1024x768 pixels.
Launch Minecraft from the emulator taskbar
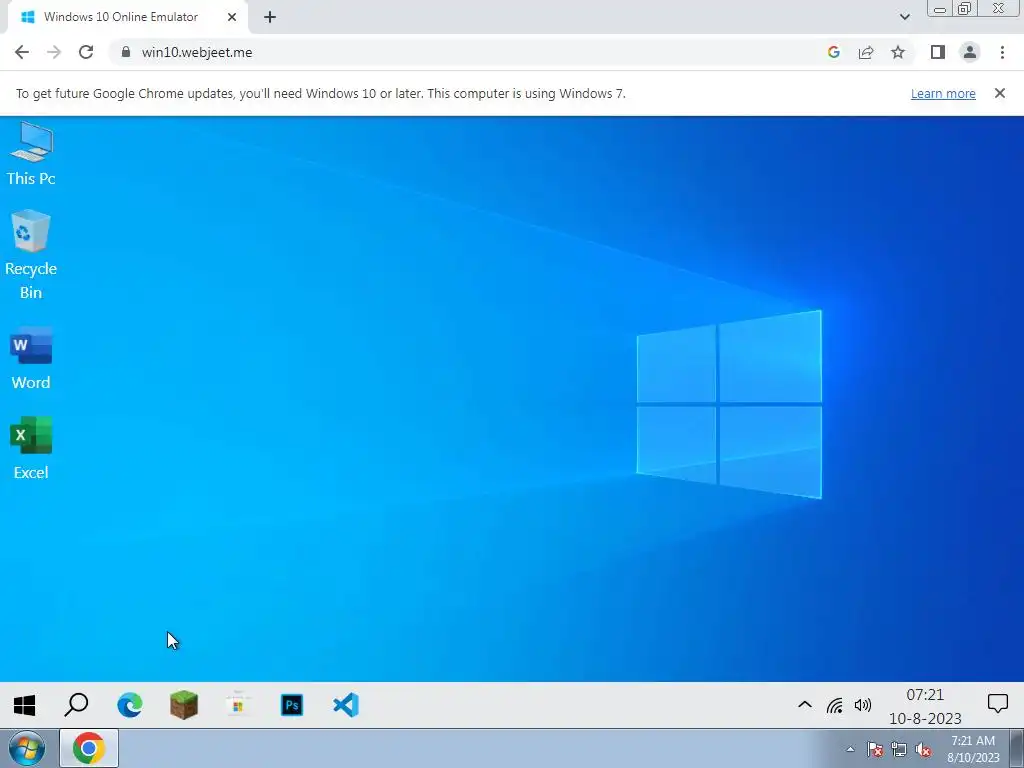pos(184,705)
